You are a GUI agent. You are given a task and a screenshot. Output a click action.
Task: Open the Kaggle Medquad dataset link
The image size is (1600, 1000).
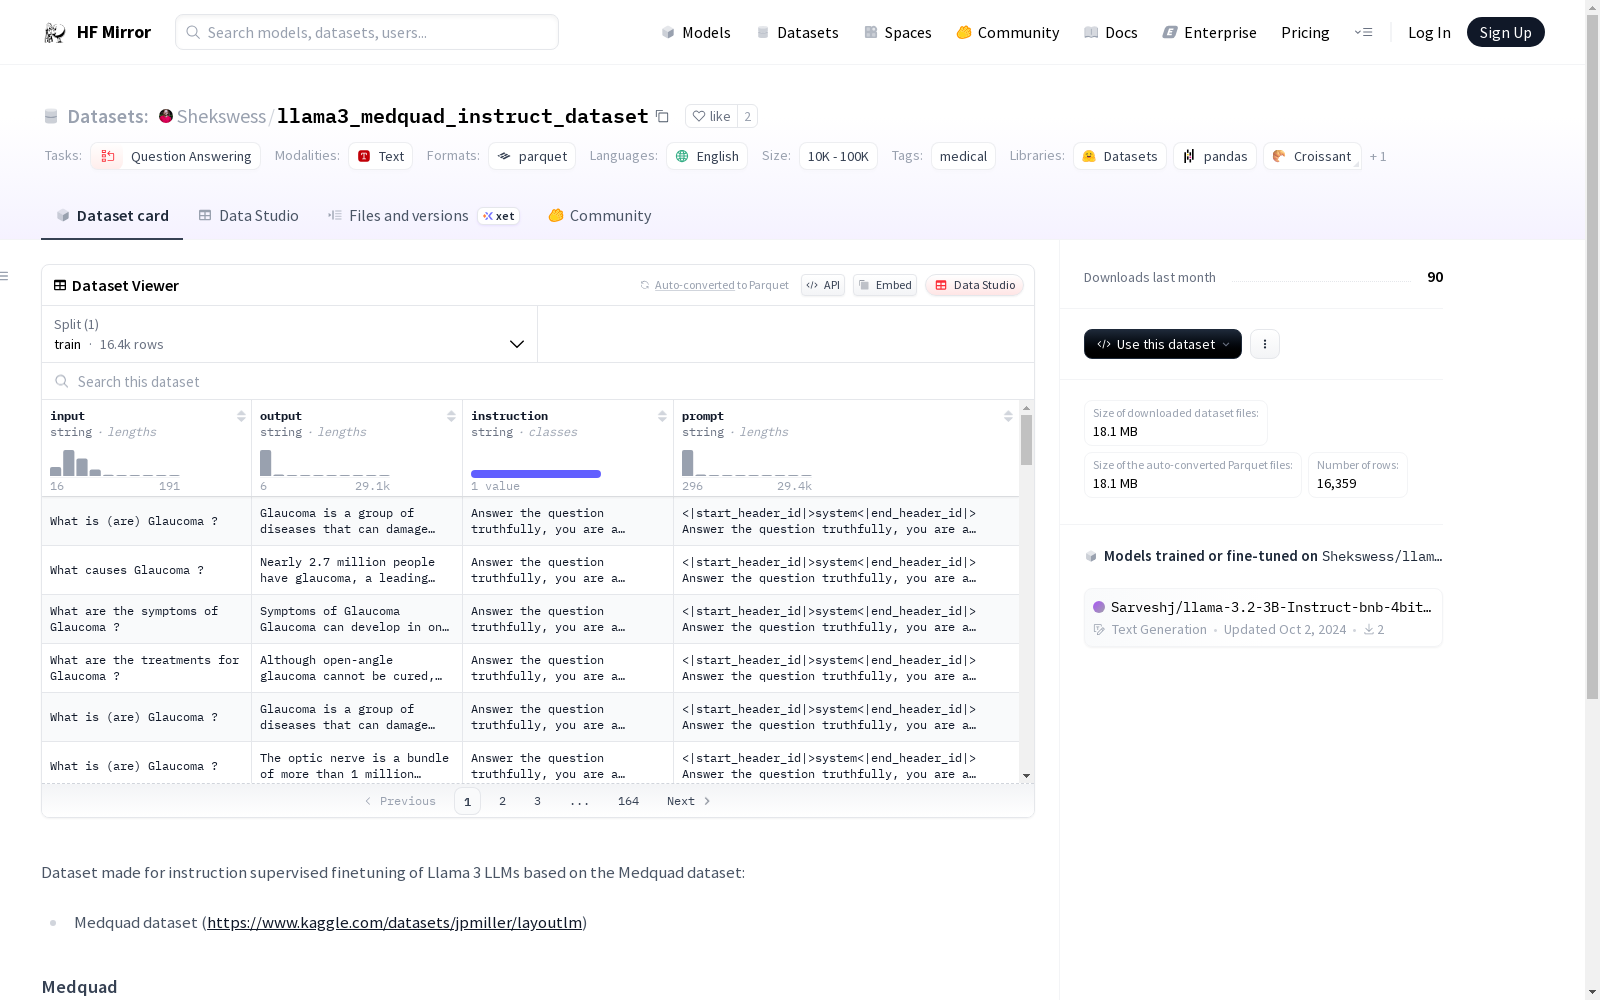tap(394, 922)
